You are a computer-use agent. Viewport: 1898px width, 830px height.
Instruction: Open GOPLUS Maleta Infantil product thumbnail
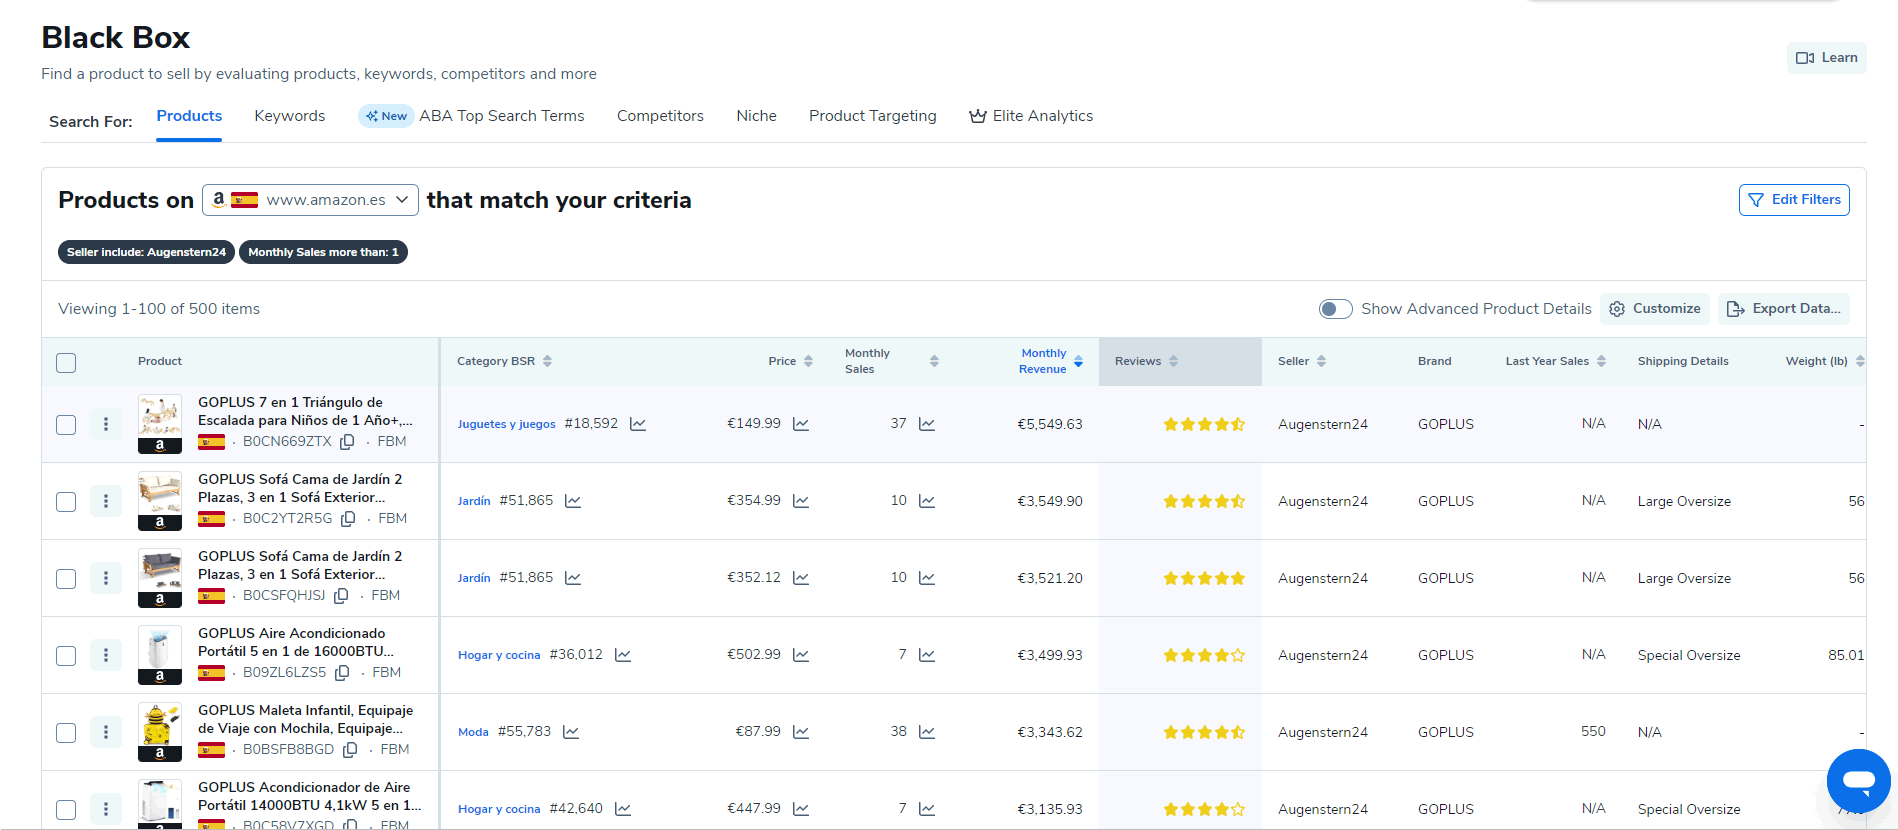[160, 732]
